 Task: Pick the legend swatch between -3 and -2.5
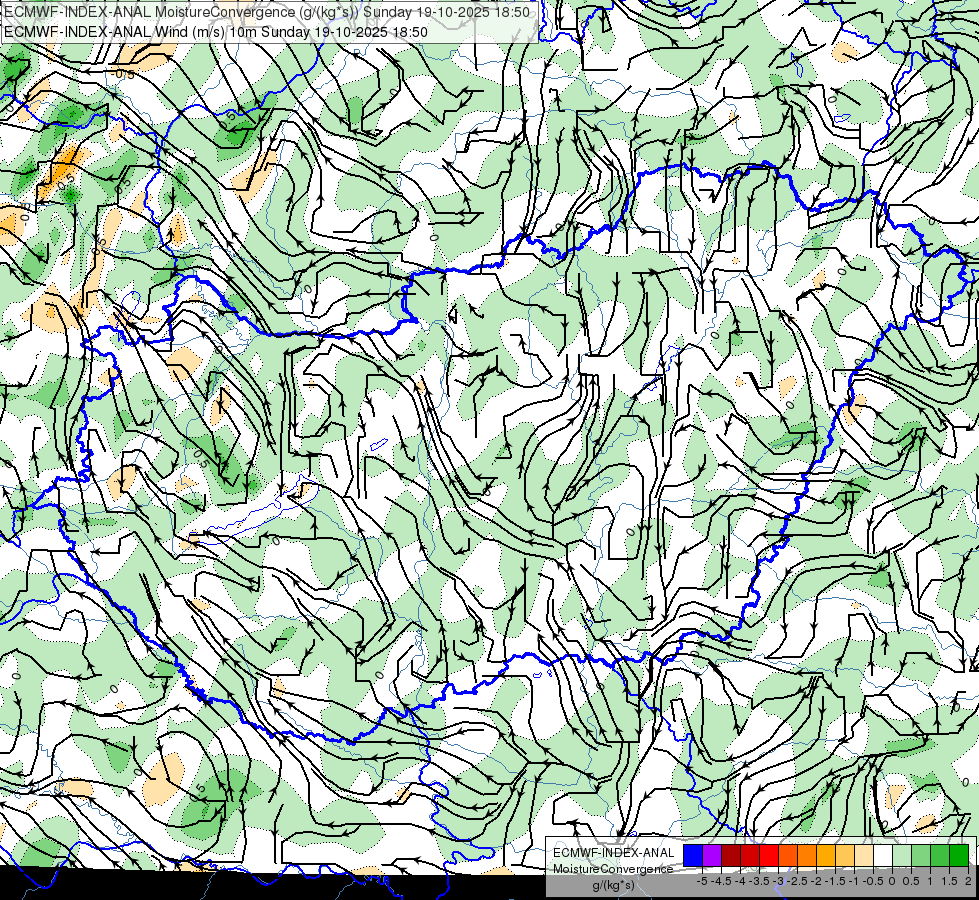pos(788,856)
